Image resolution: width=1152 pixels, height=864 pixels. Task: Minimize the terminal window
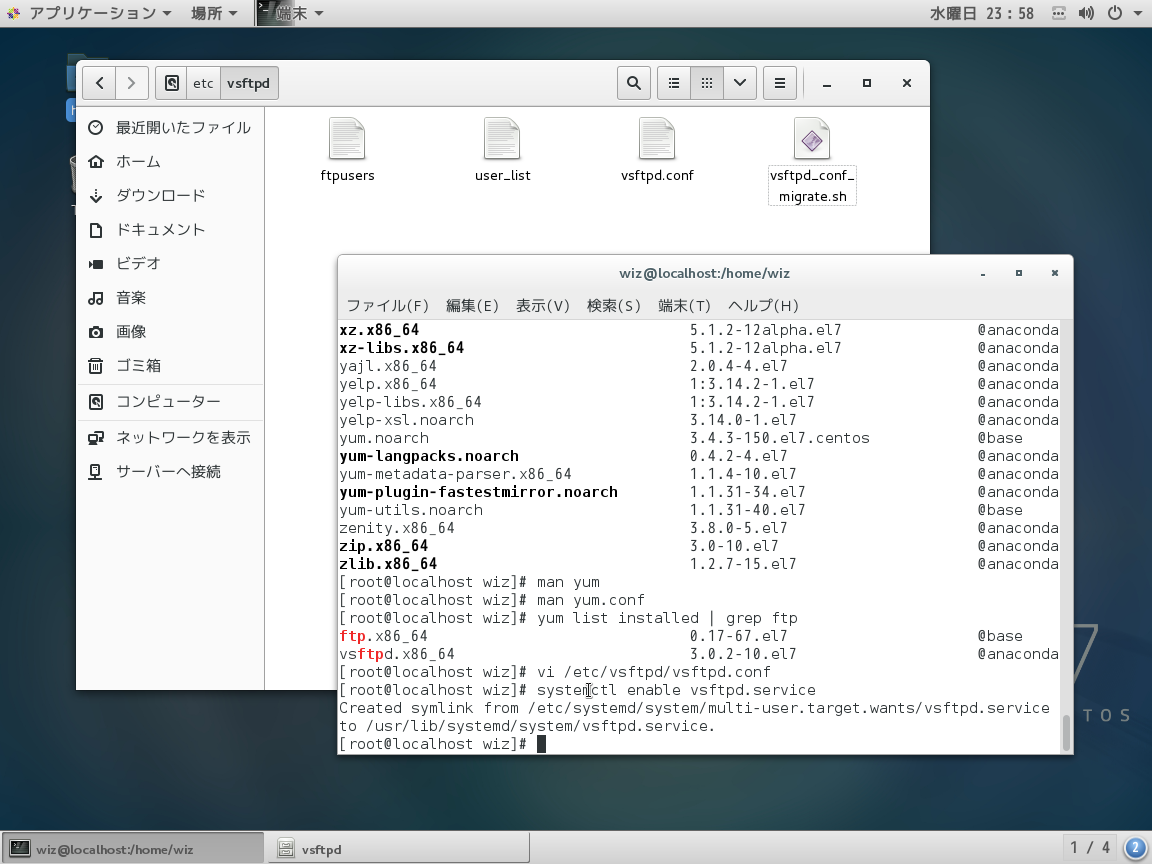click(x=983, y=273)
